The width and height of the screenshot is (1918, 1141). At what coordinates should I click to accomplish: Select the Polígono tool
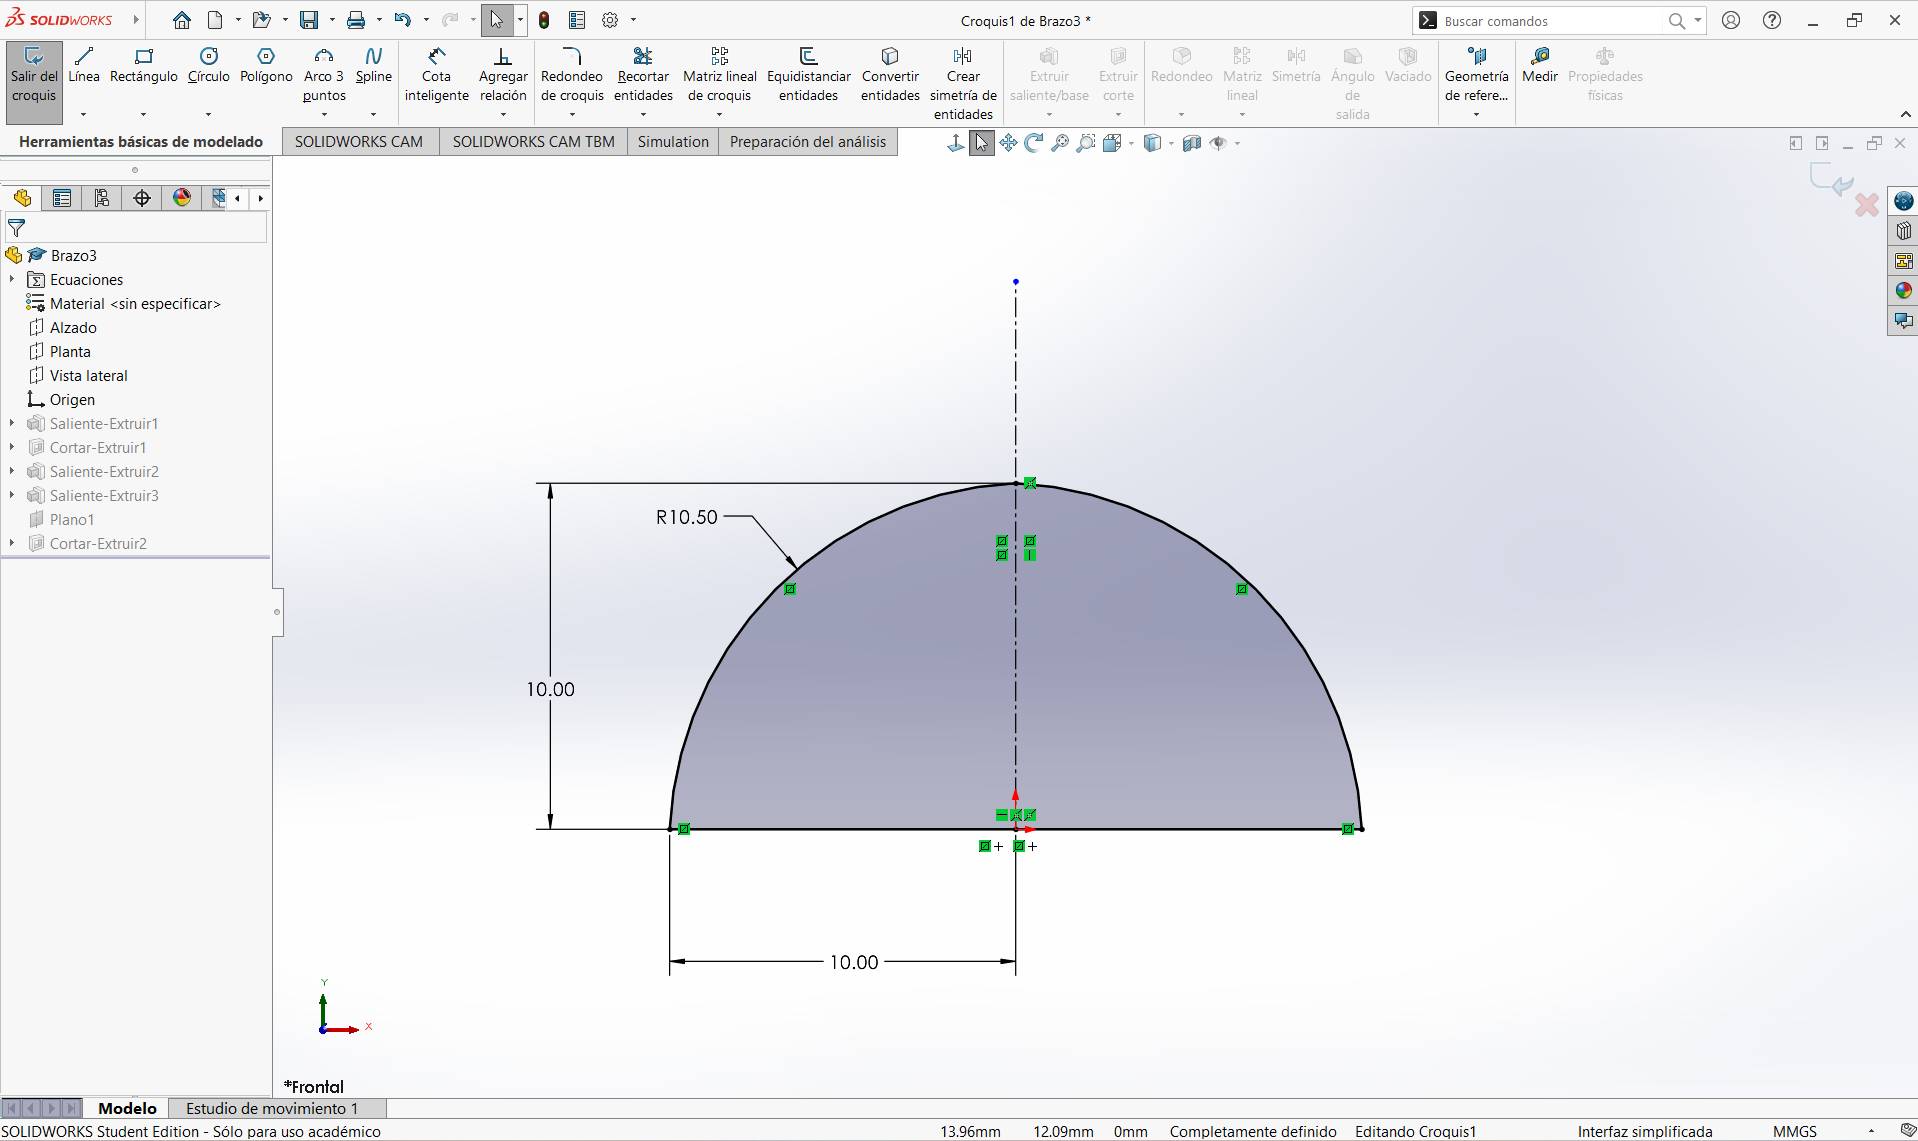tap(266, 65)
